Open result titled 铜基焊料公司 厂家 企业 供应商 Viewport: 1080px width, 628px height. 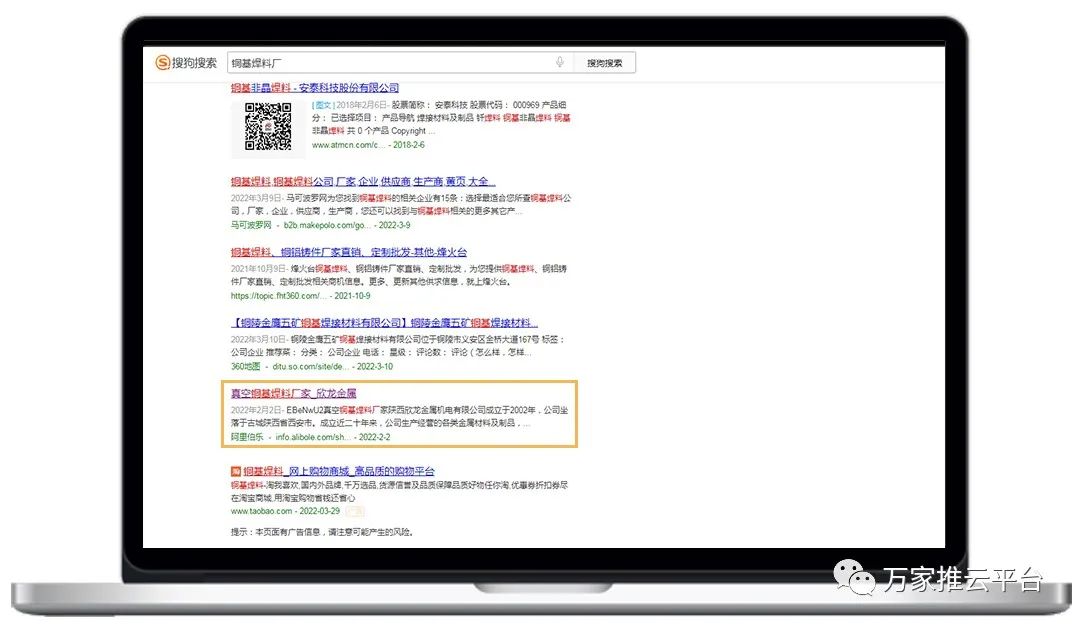[x=362, y=182]
